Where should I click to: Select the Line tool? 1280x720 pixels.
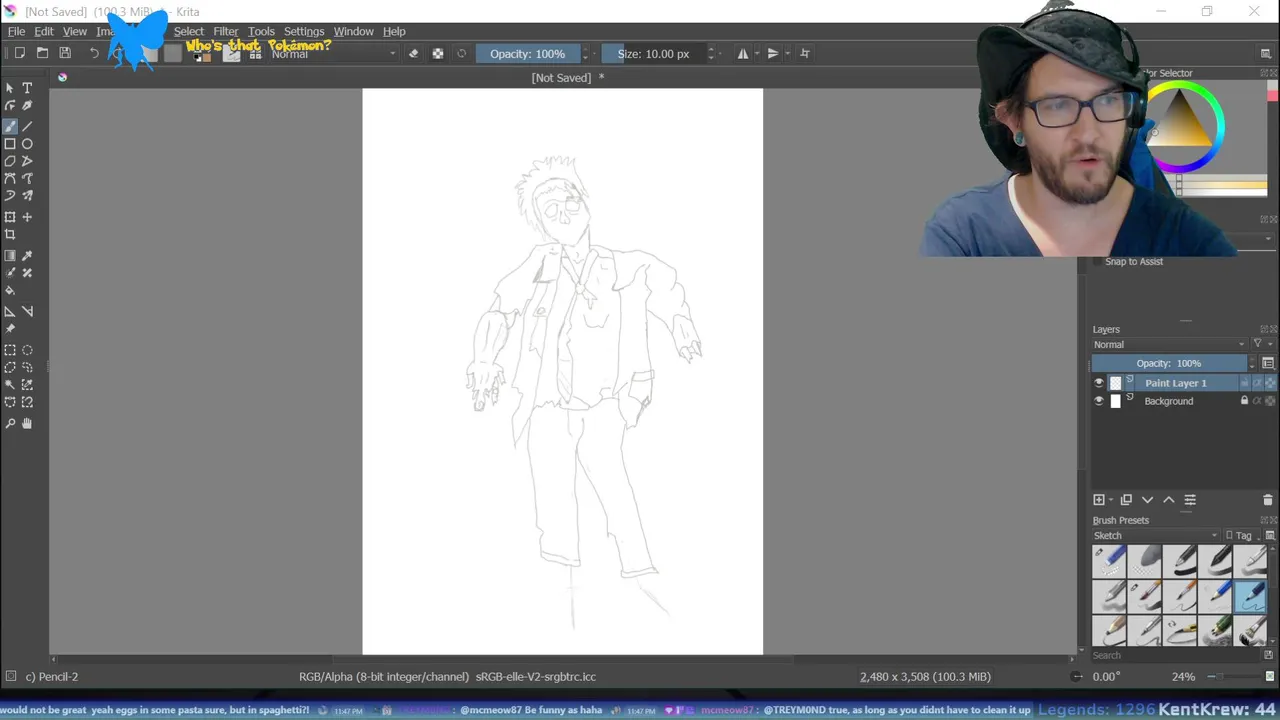point(27,126)
